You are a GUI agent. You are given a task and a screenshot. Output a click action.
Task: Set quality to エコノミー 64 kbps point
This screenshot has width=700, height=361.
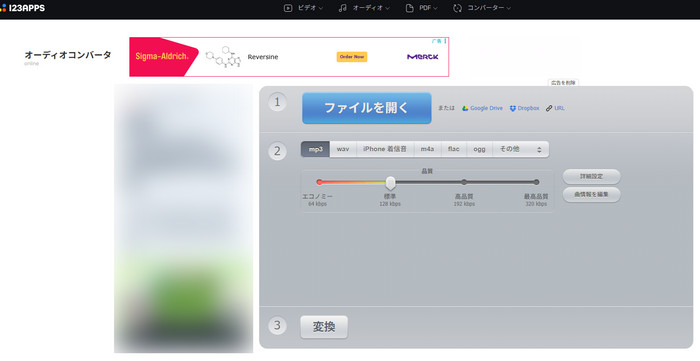click(319, 182)
